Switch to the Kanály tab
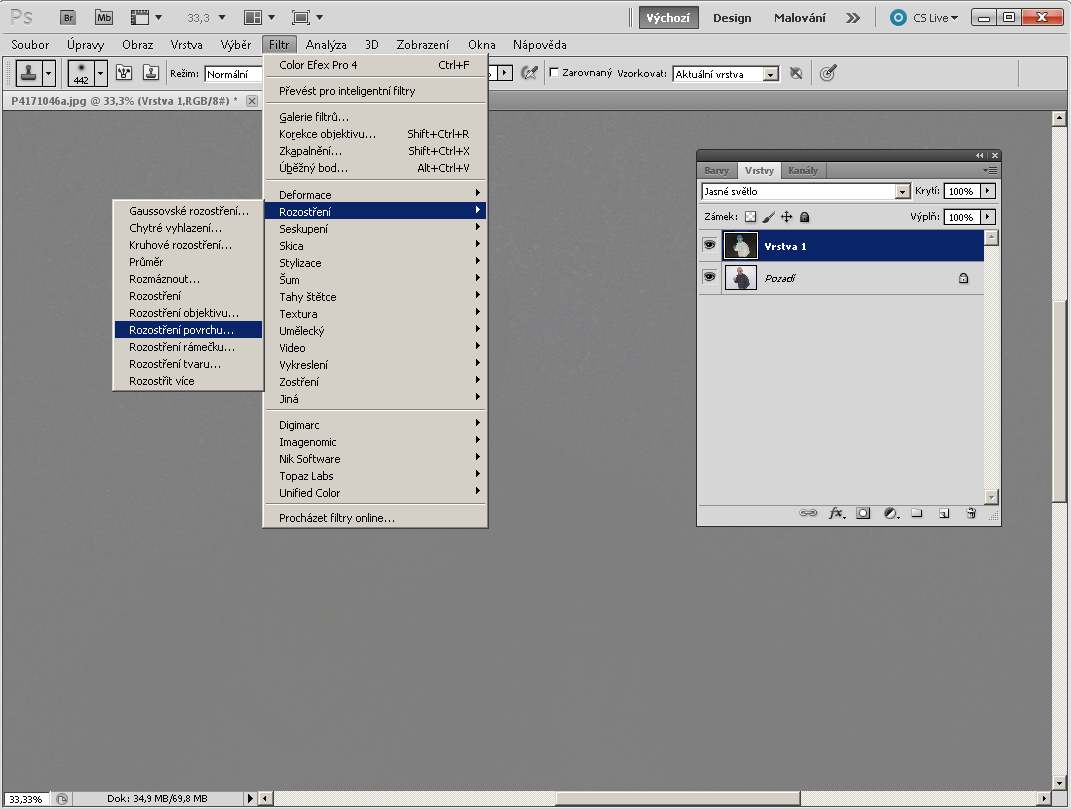Screen dimensions: 1071x809 coord(802,170)
